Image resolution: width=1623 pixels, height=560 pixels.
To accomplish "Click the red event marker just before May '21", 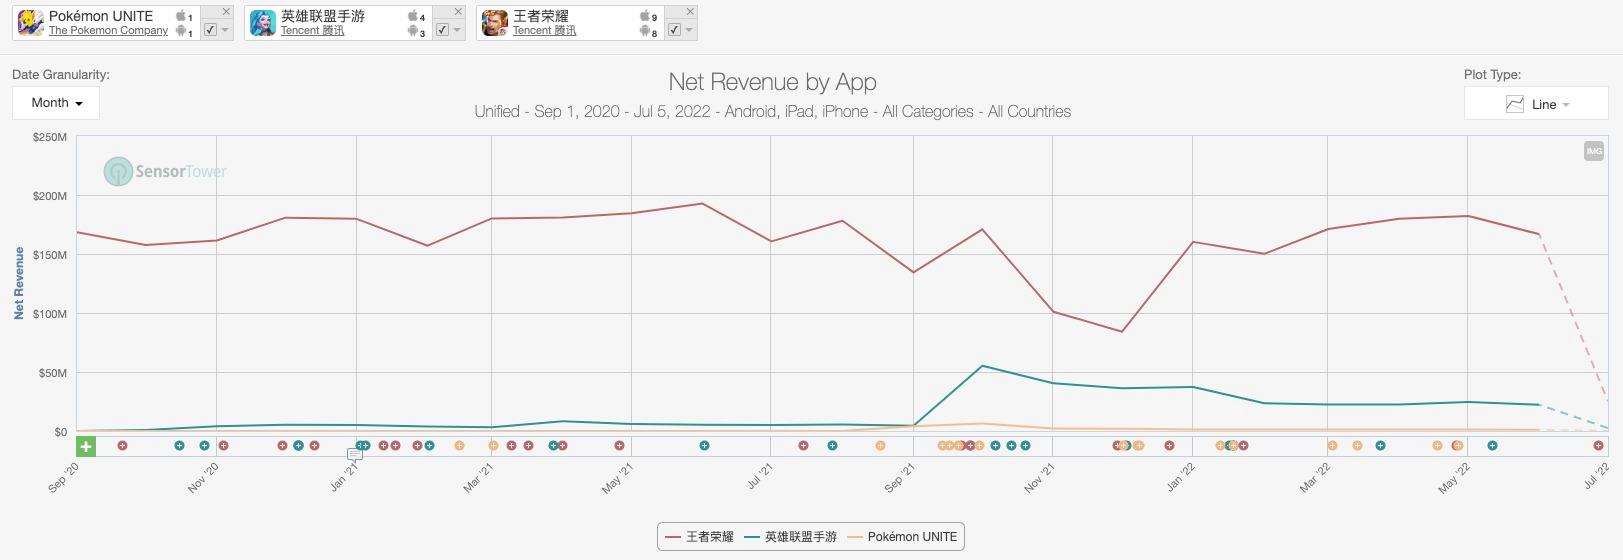I will (619, 446).
